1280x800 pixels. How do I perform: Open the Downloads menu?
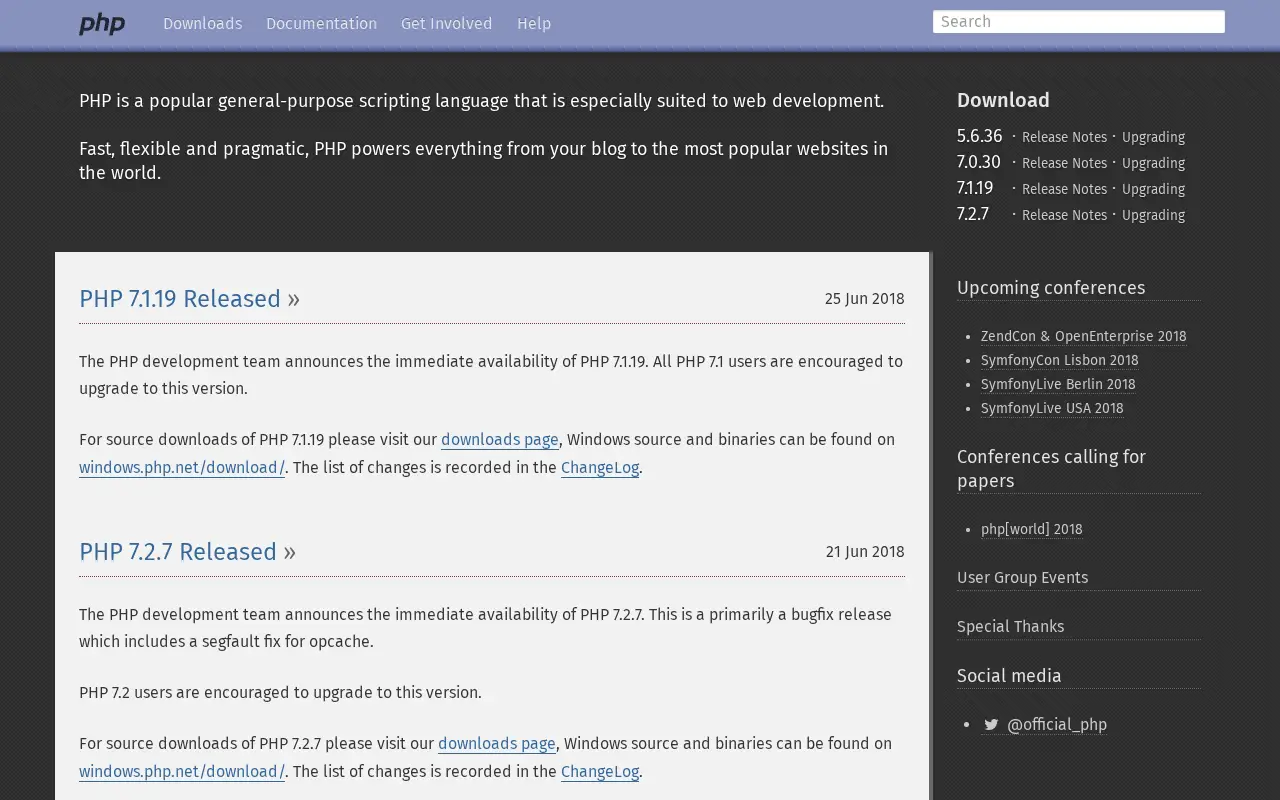[x=202, y=24]
